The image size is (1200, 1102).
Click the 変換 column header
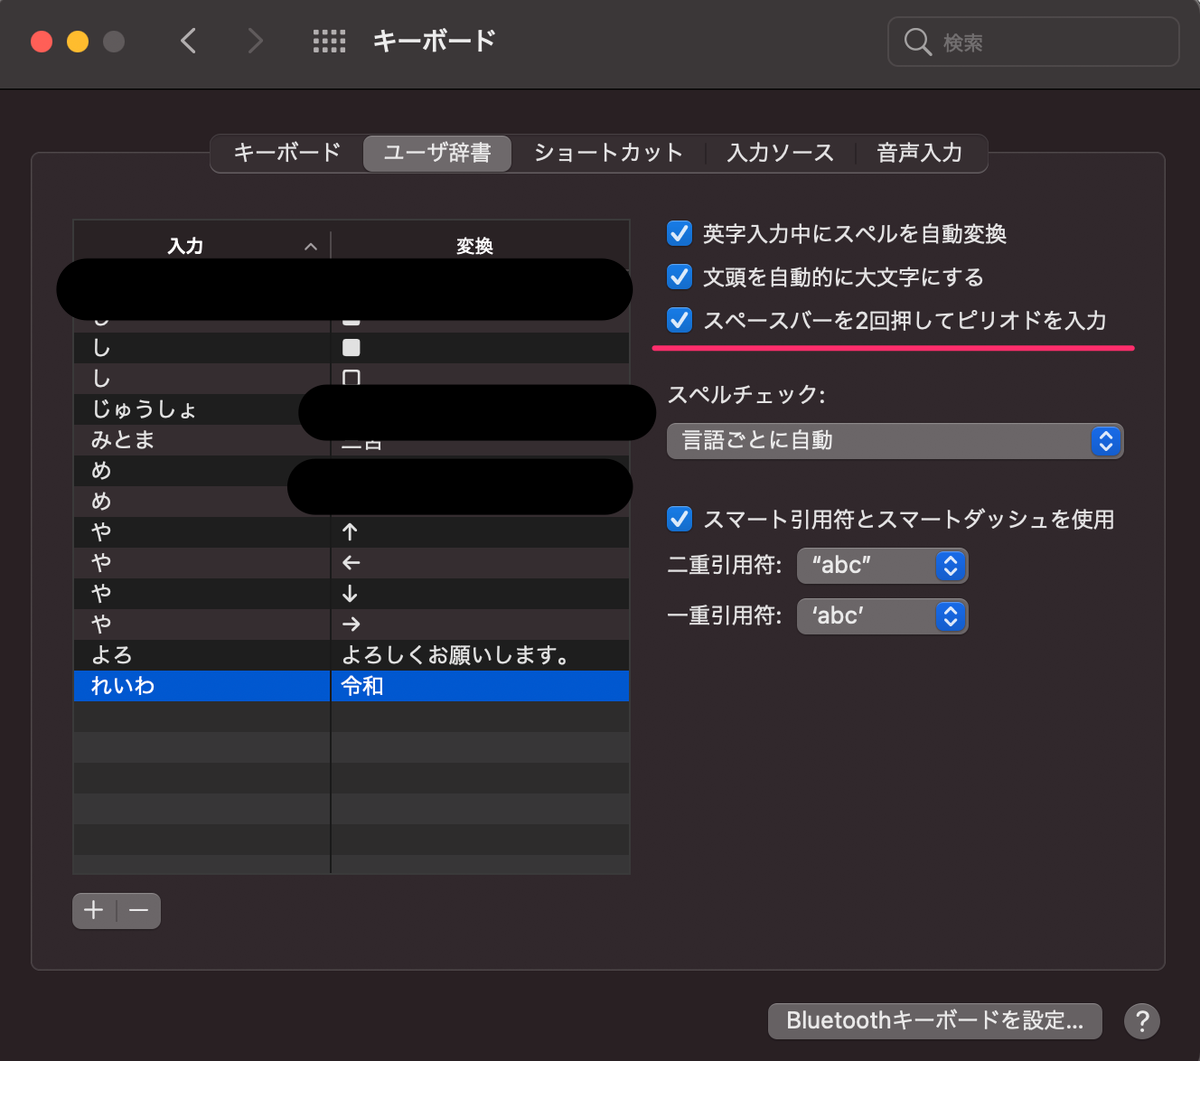480,246
